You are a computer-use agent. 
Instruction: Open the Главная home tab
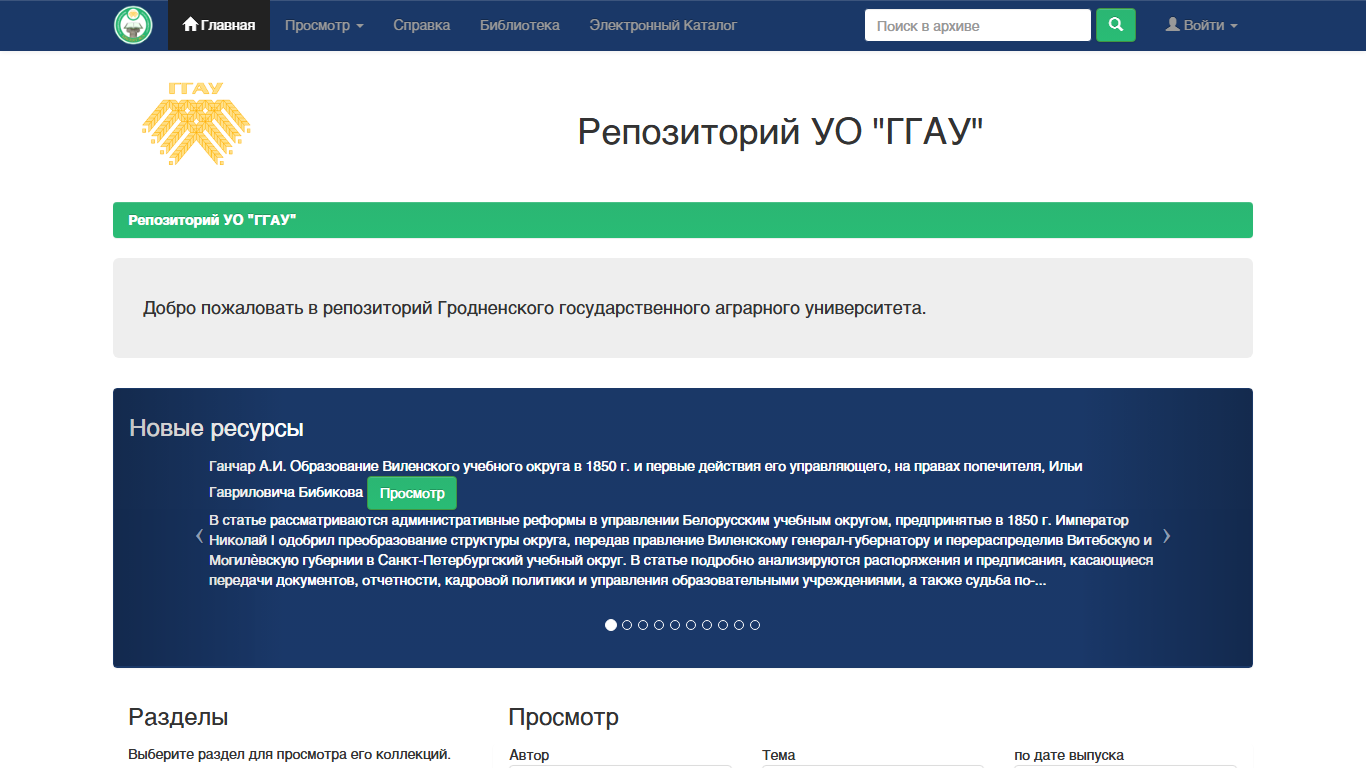click(x=219, y=25)
